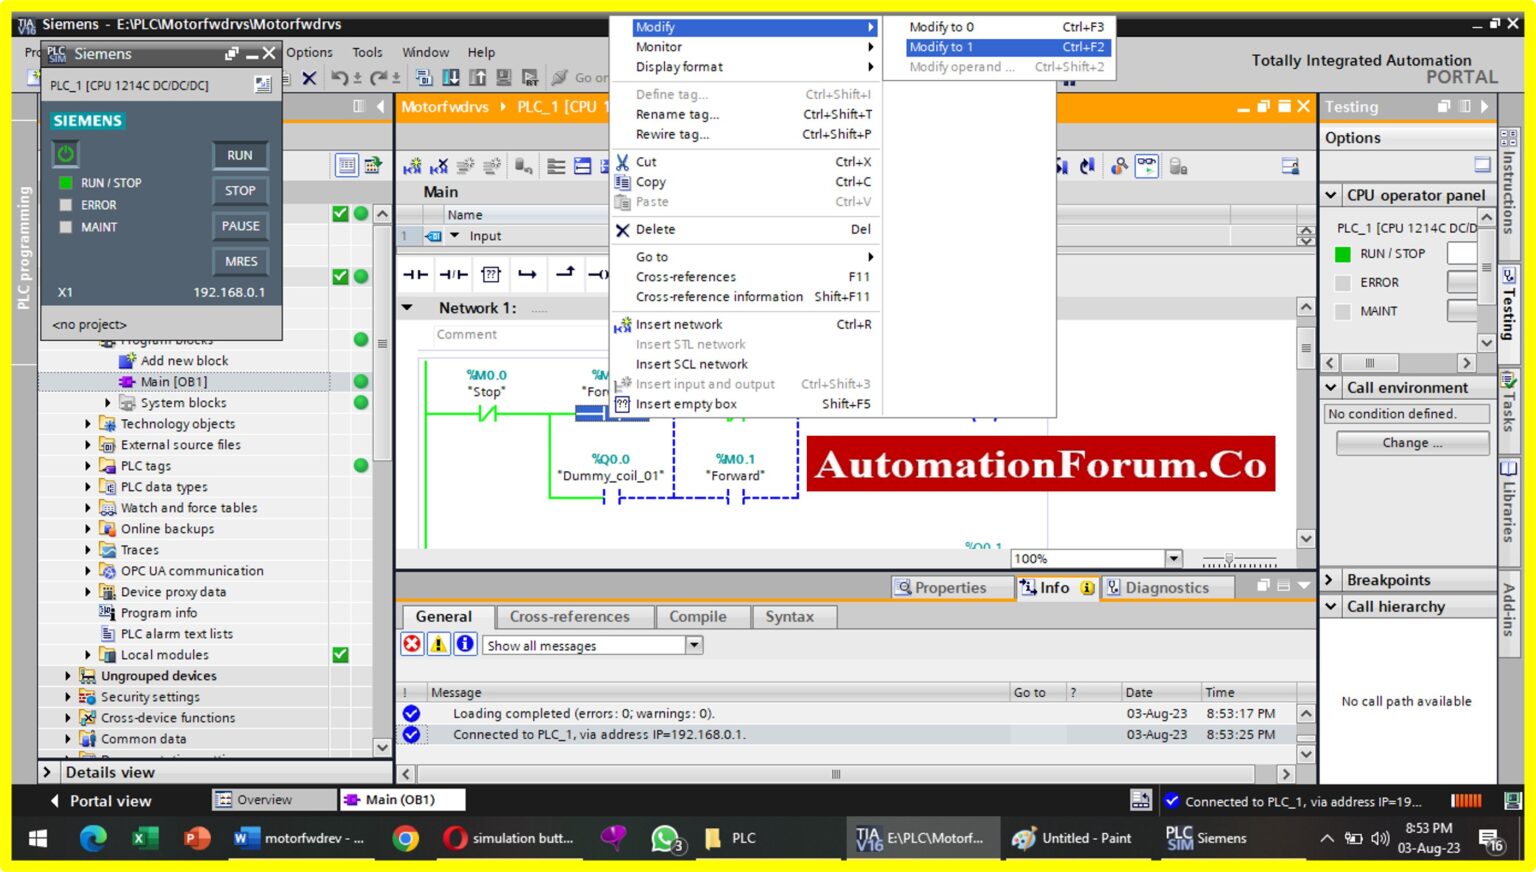Select the open branch arrow ladder icon
This screenshot has width=1536, height=872.
point(527,274)
